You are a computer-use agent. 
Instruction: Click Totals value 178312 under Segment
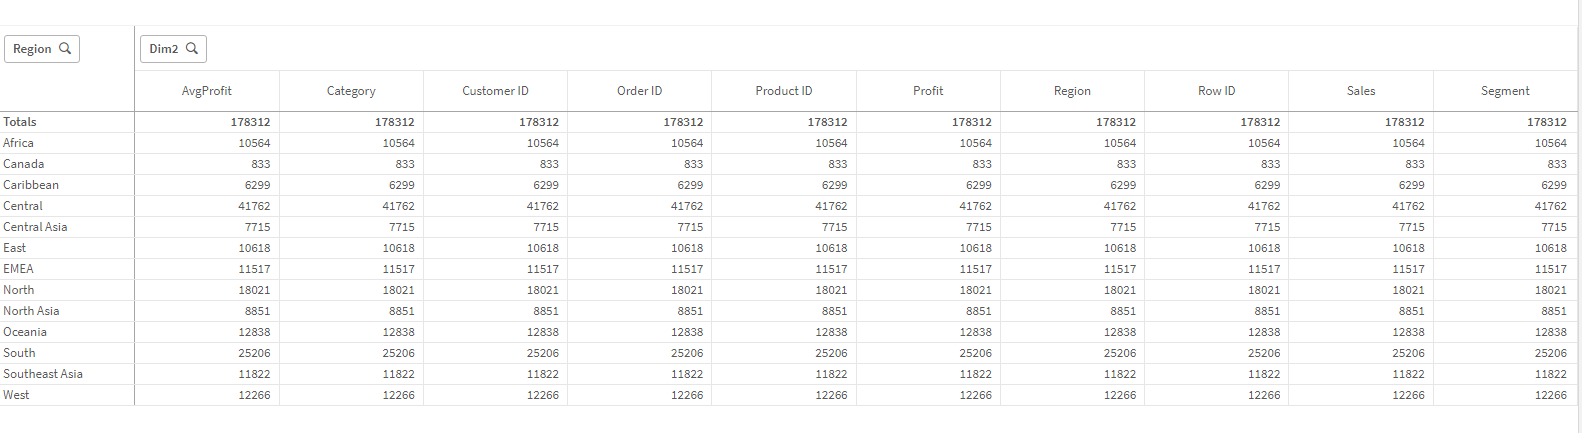[1547, 122]
